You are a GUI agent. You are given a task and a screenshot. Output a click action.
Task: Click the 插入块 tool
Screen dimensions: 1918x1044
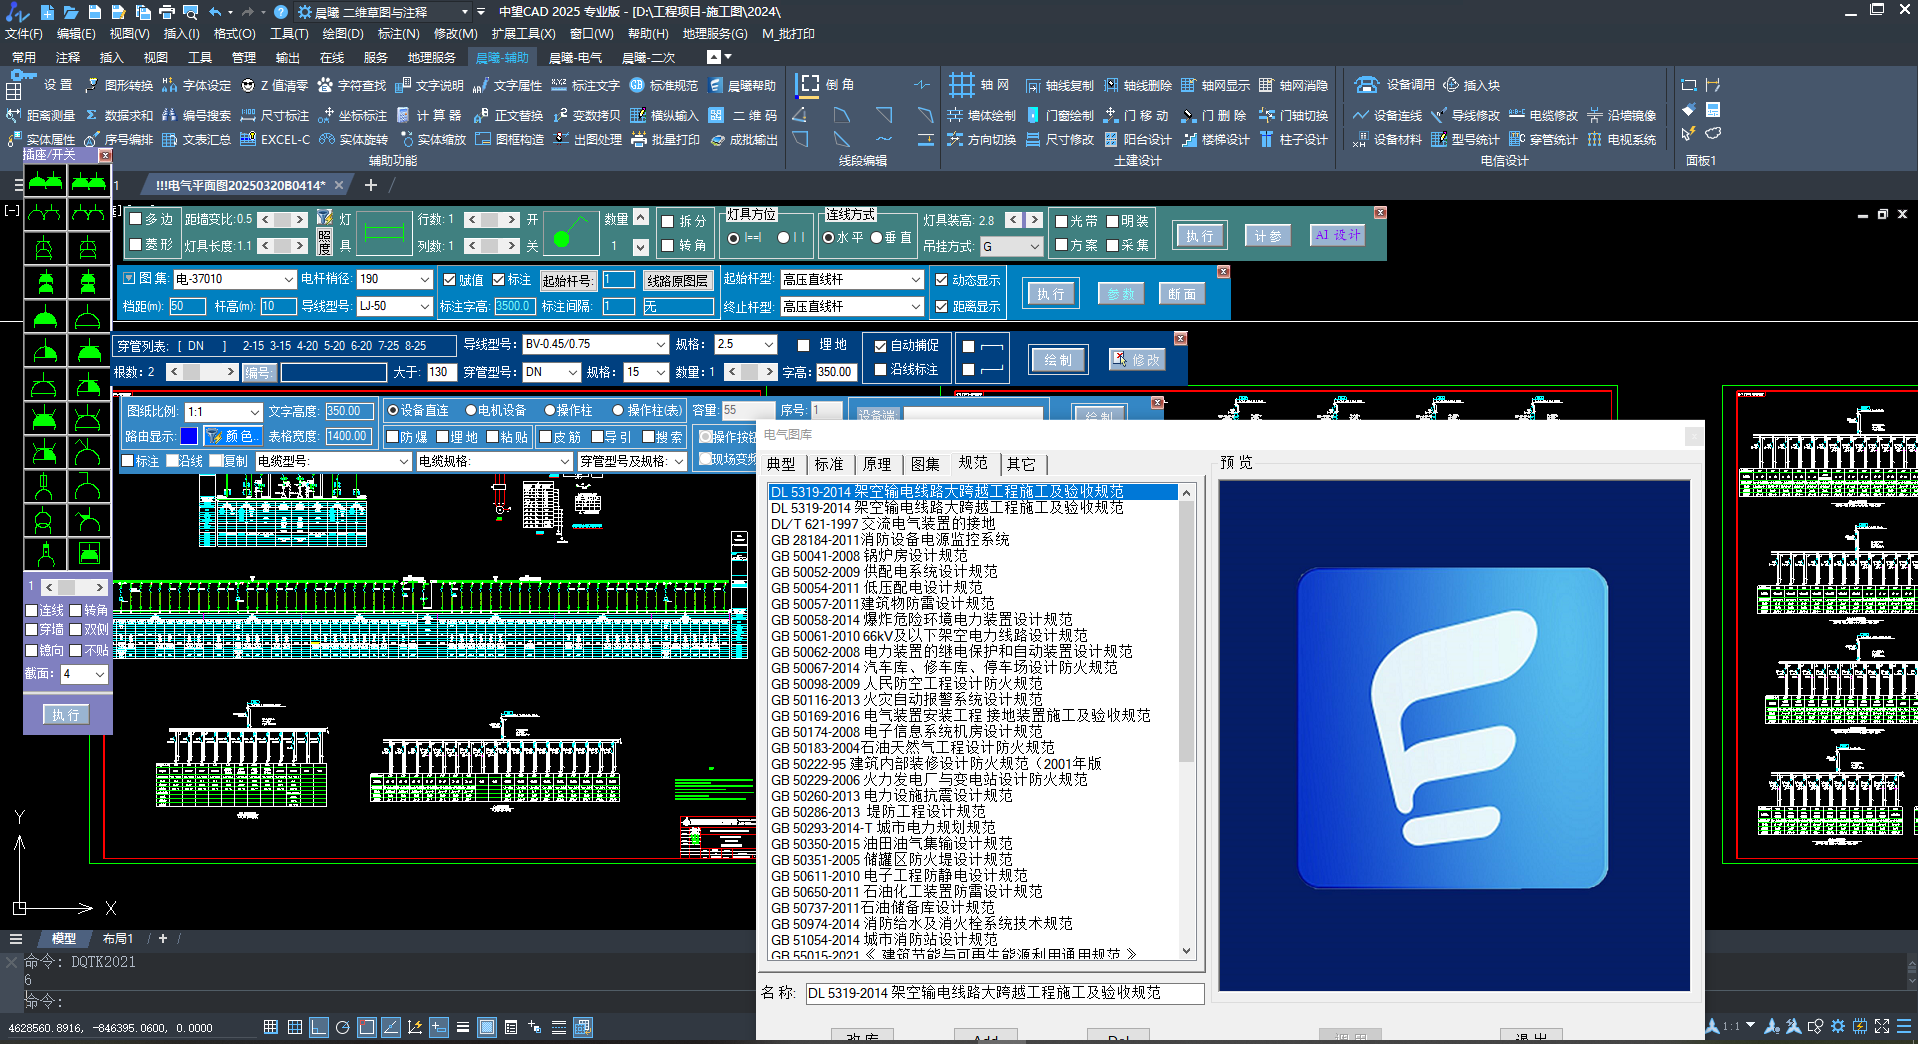click(x=1472, y=86)
